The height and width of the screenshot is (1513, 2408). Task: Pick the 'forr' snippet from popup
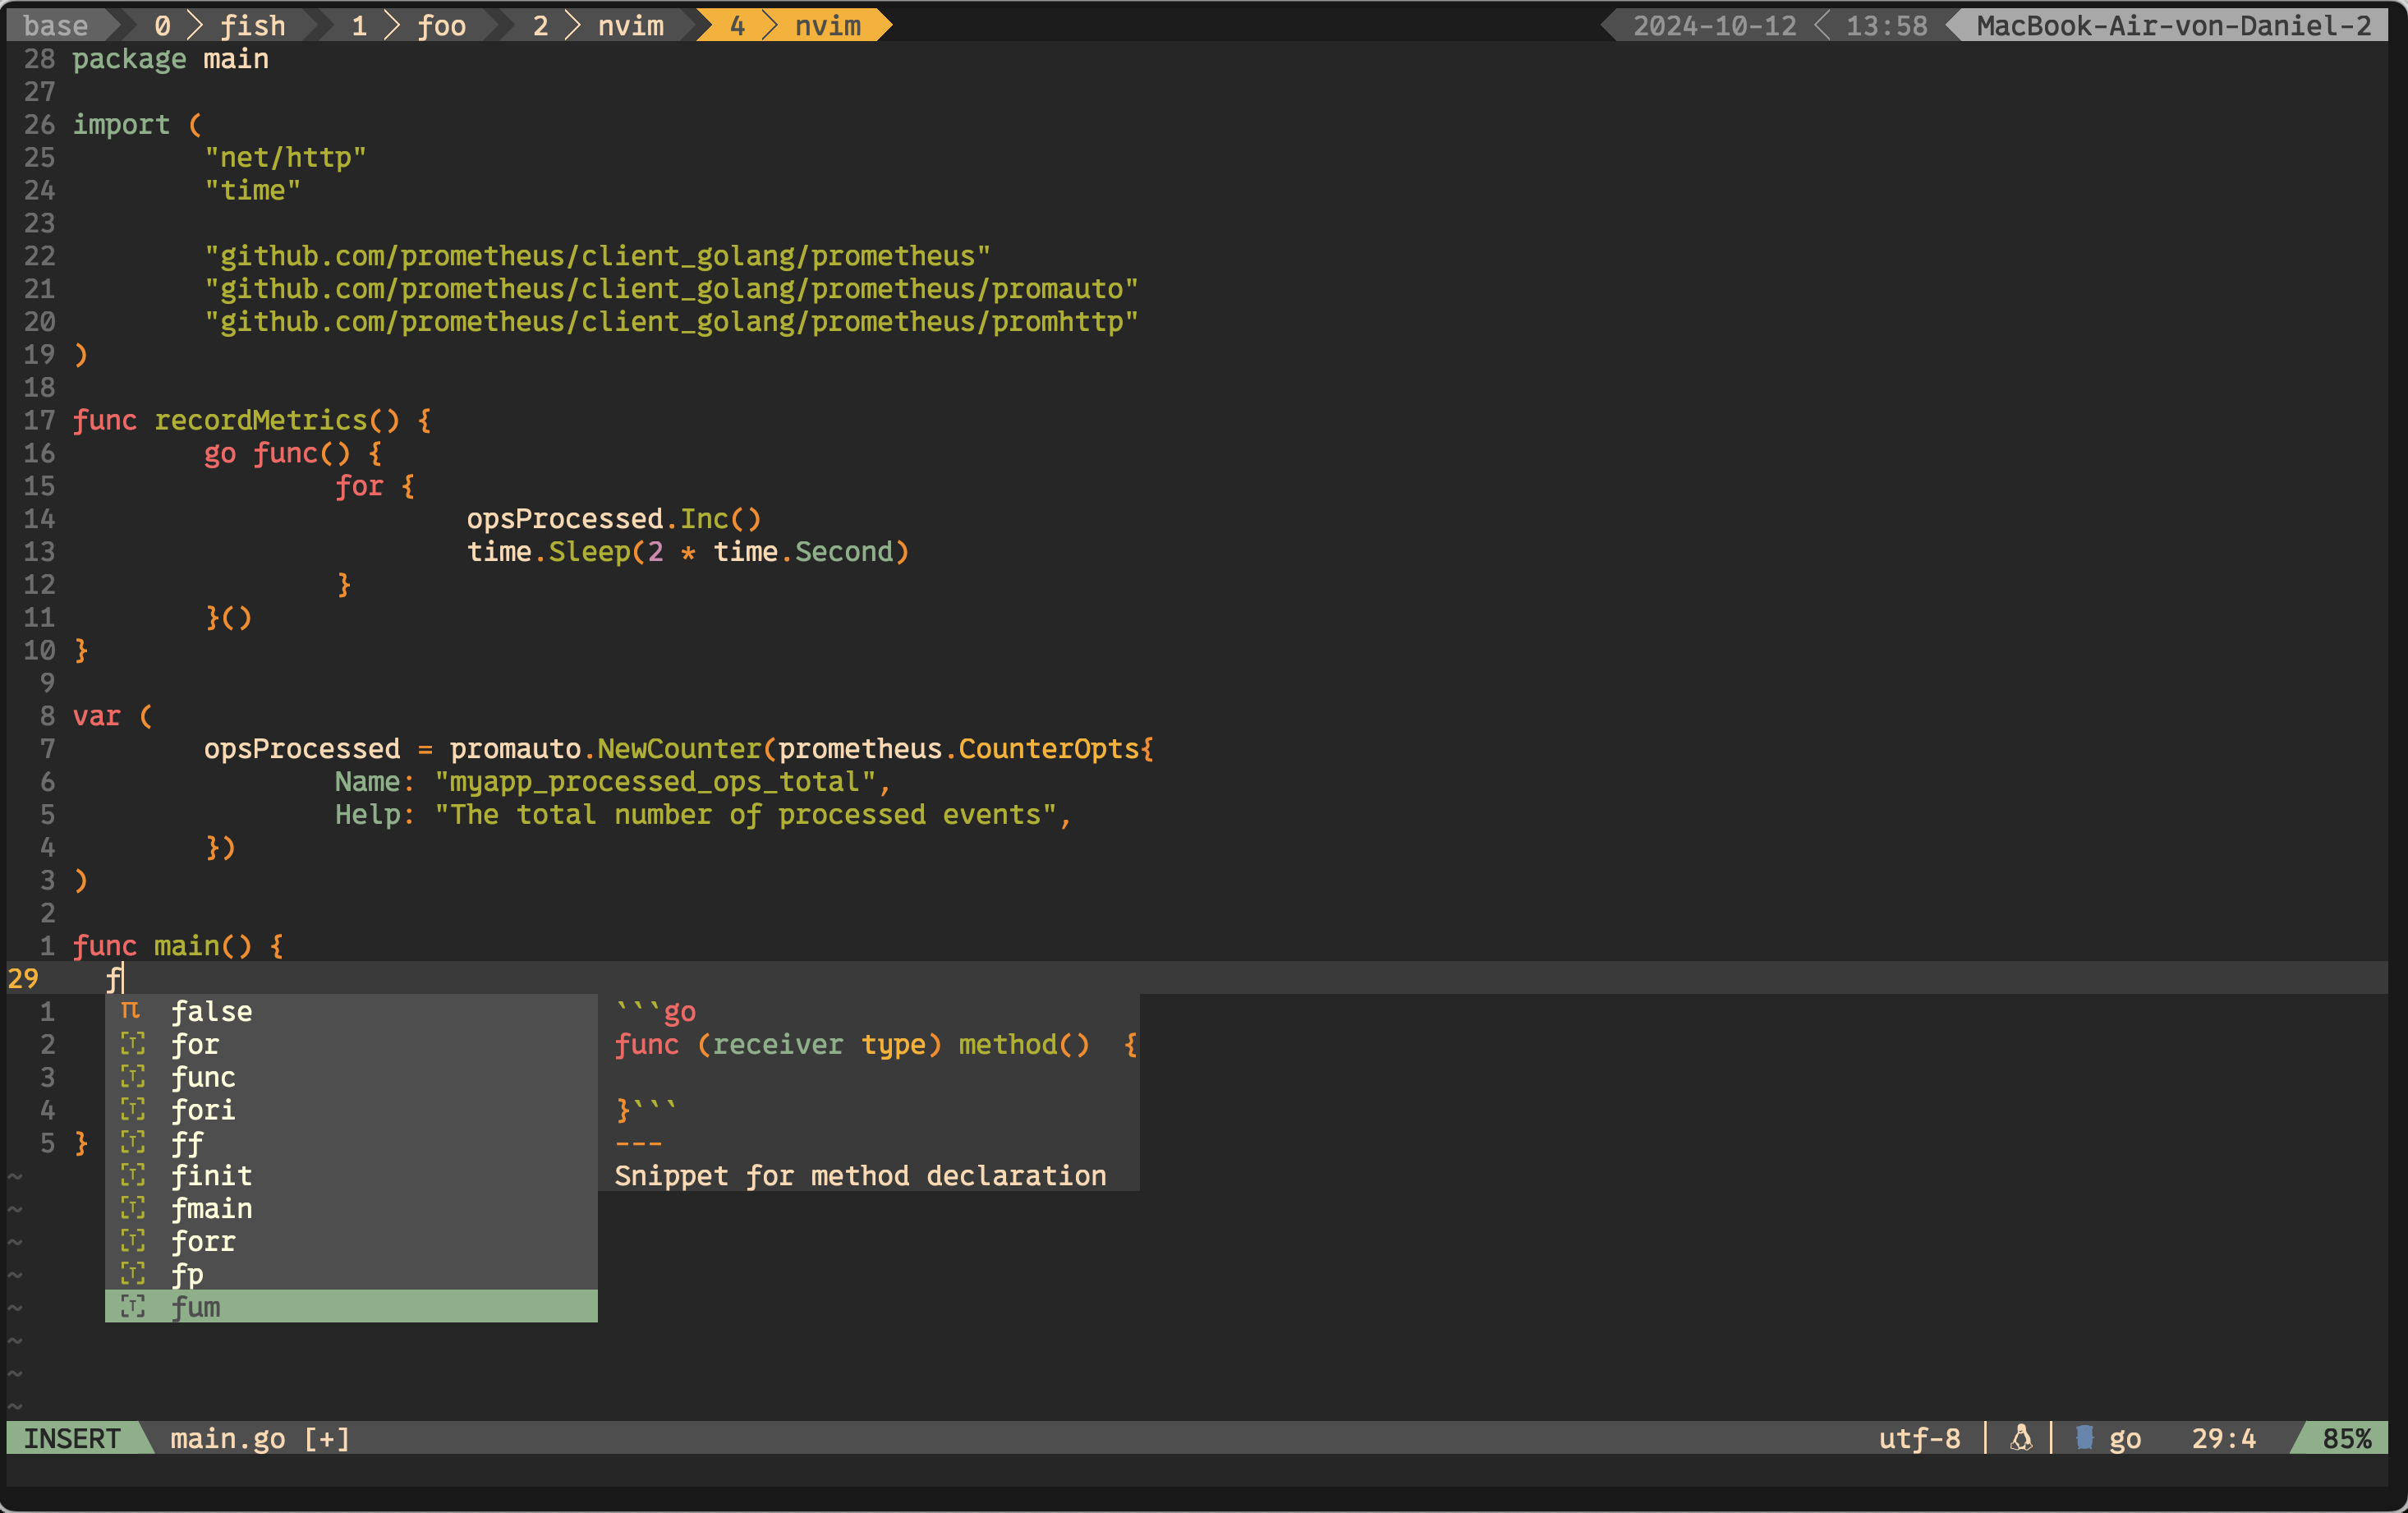tap(203, 1241)
